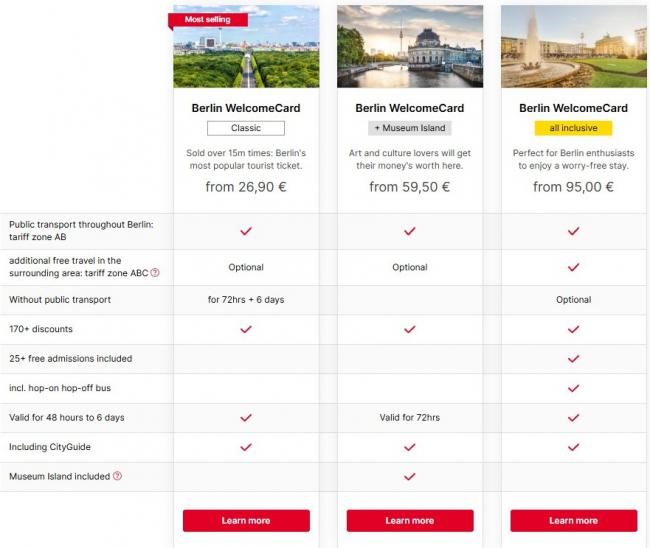Click all inclusive hop-on hop-off bus checkmark
The image size is (650, 548).
click(x=573, y=388)
